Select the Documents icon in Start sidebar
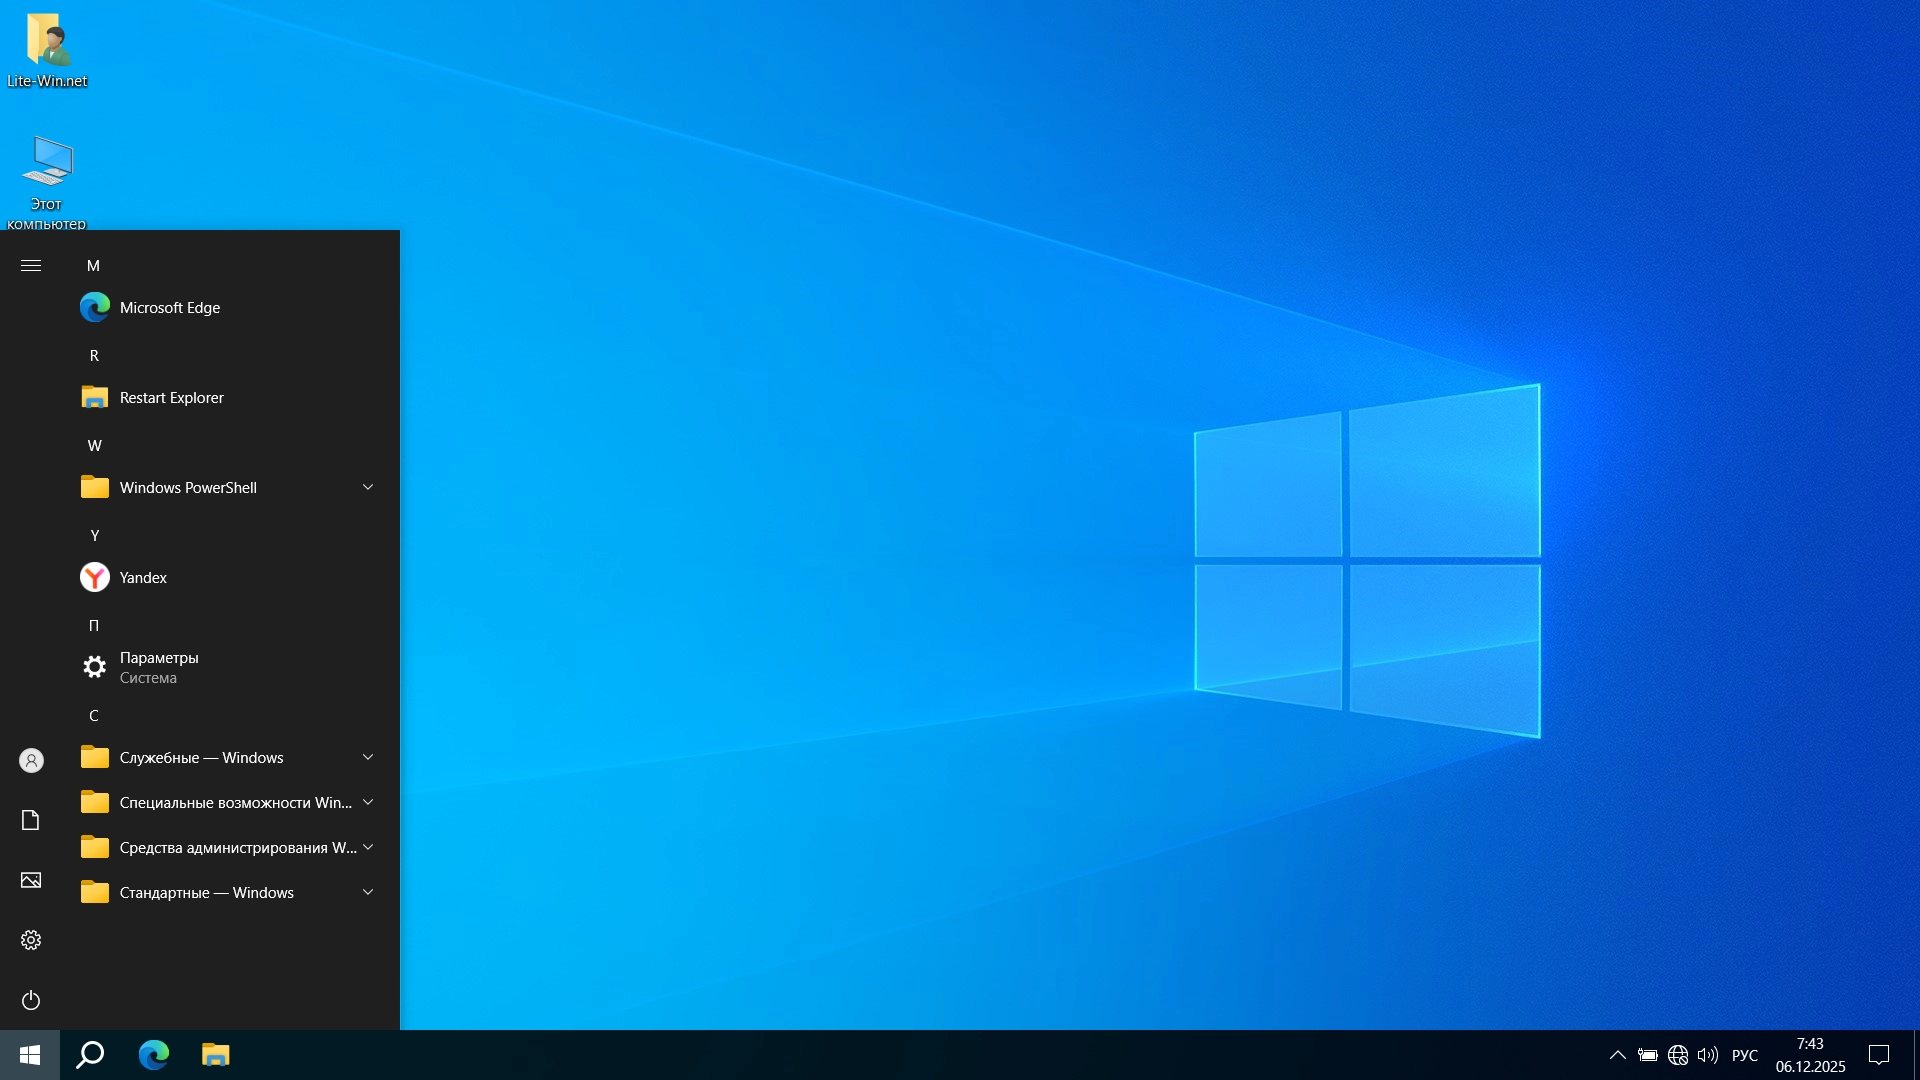Viewport: 1920px width, 1080px height. [x=31, y=820]
